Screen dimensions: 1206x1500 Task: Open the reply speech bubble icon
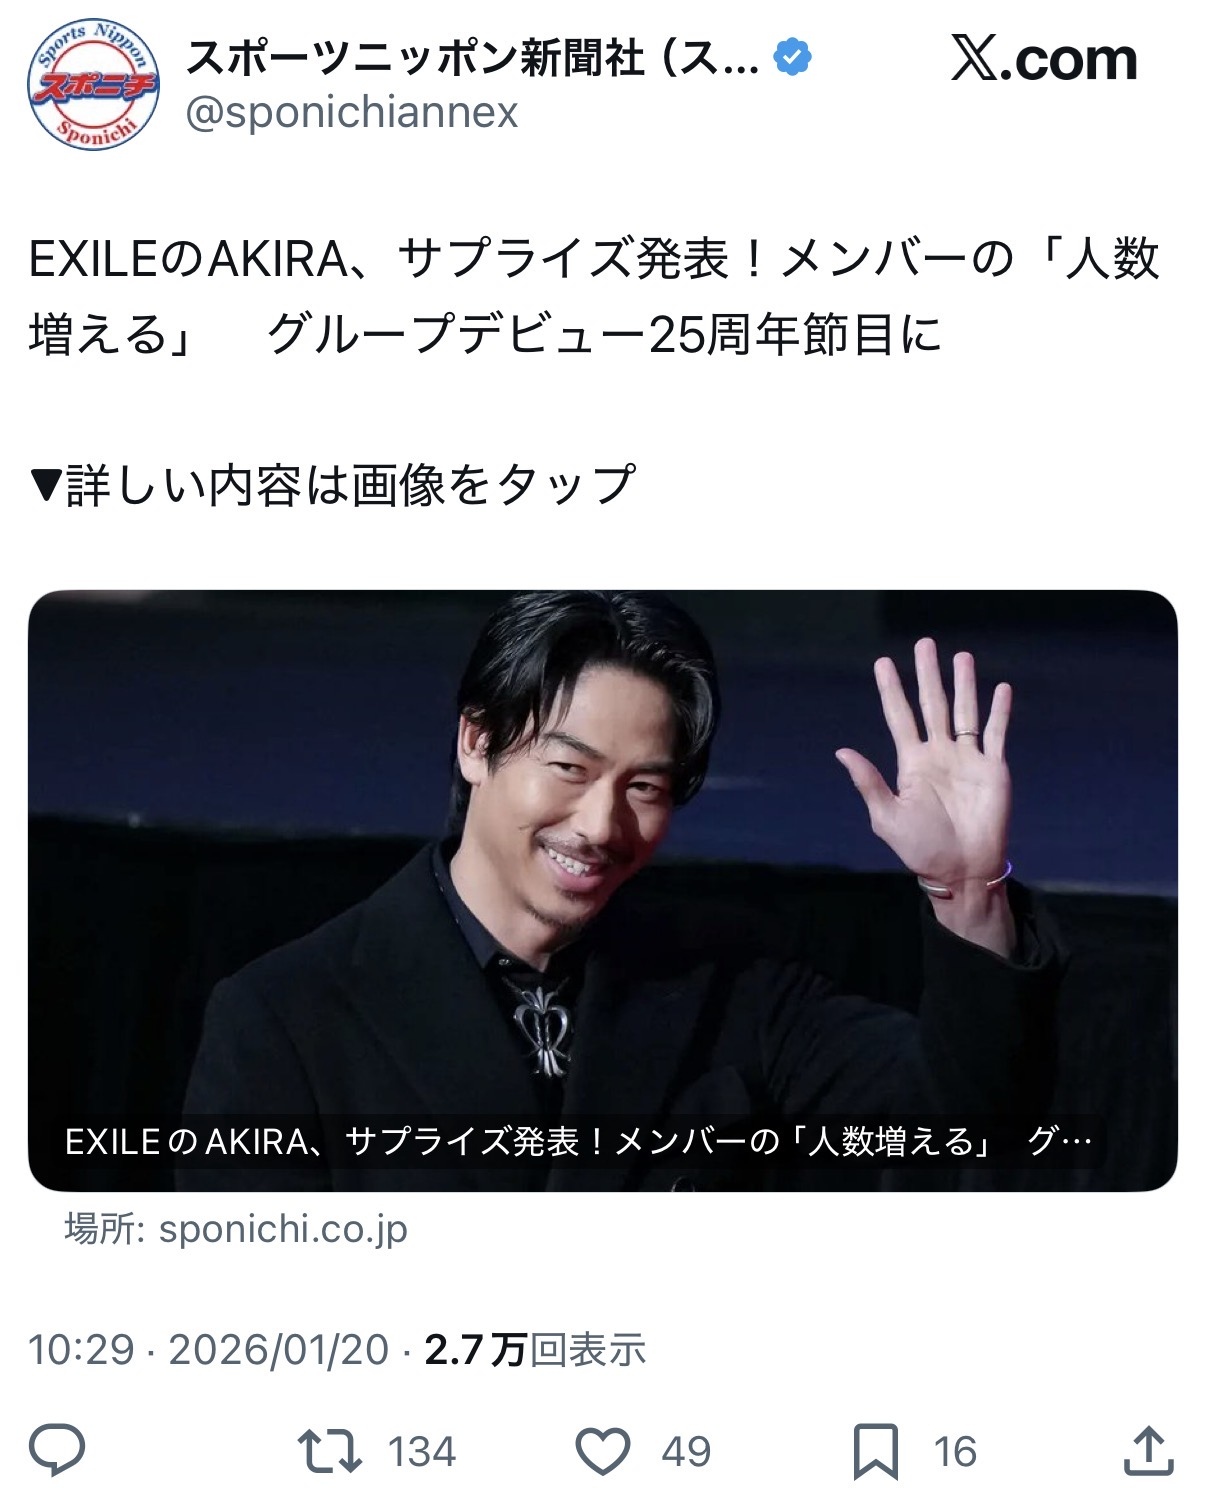tap(57, 1451)
